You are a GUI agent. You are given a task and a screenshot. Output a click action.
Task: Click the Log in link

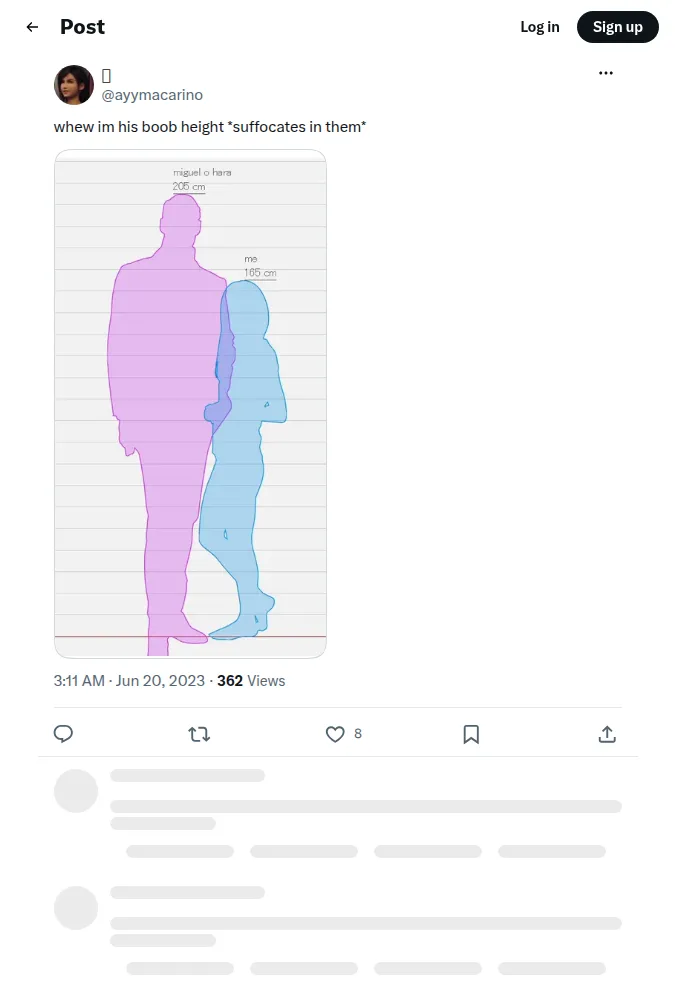[540, 27]
